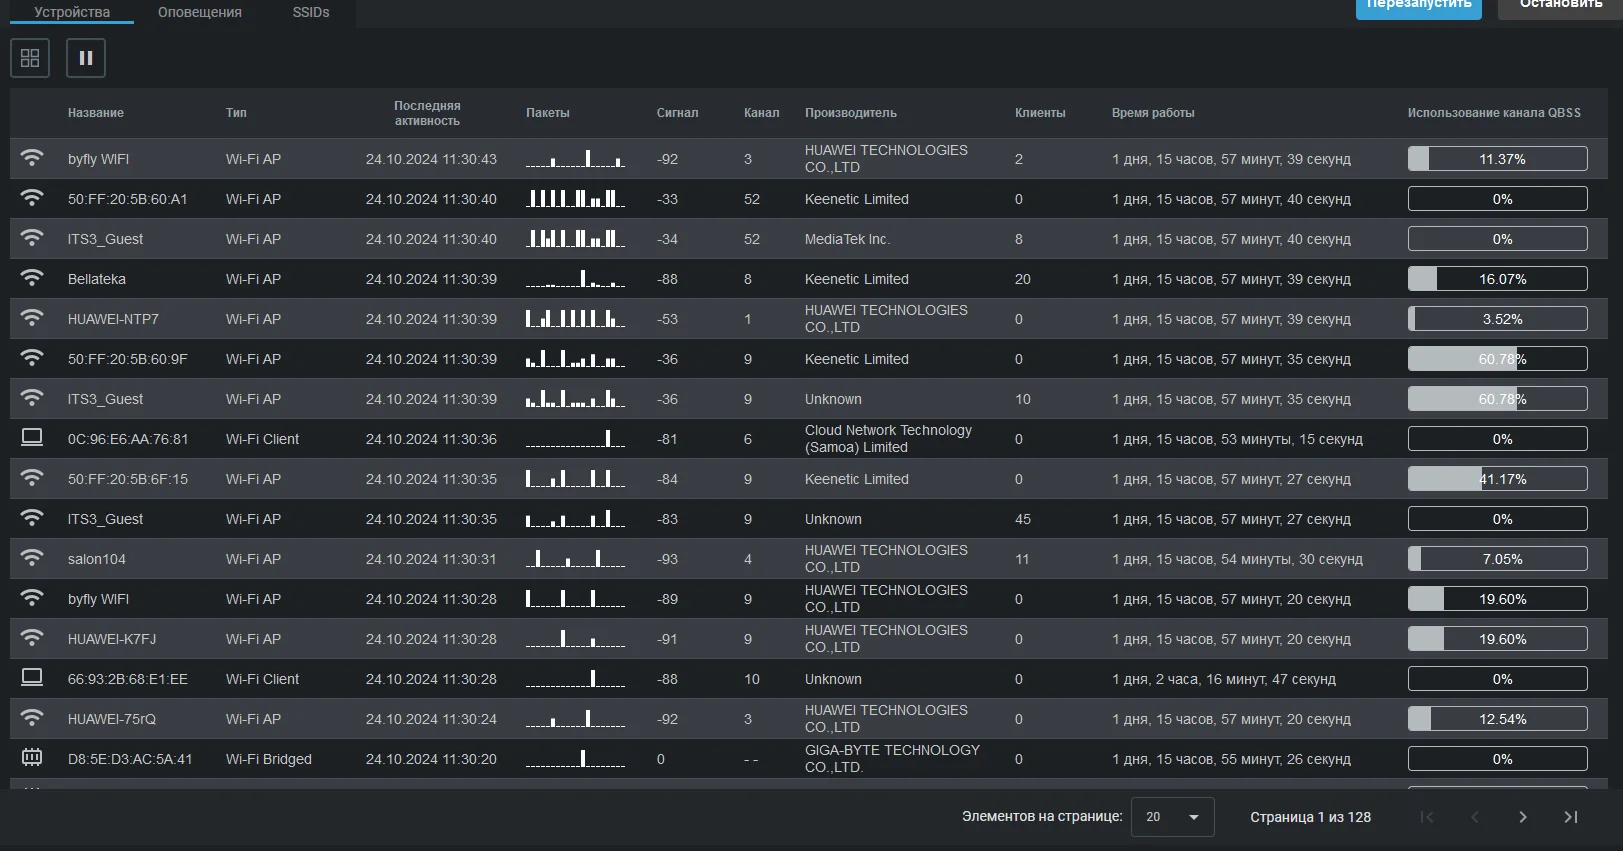Sort by the Канал column header
The height and width of the screenshot is (851, 1623).
click(x=761, y=113)
